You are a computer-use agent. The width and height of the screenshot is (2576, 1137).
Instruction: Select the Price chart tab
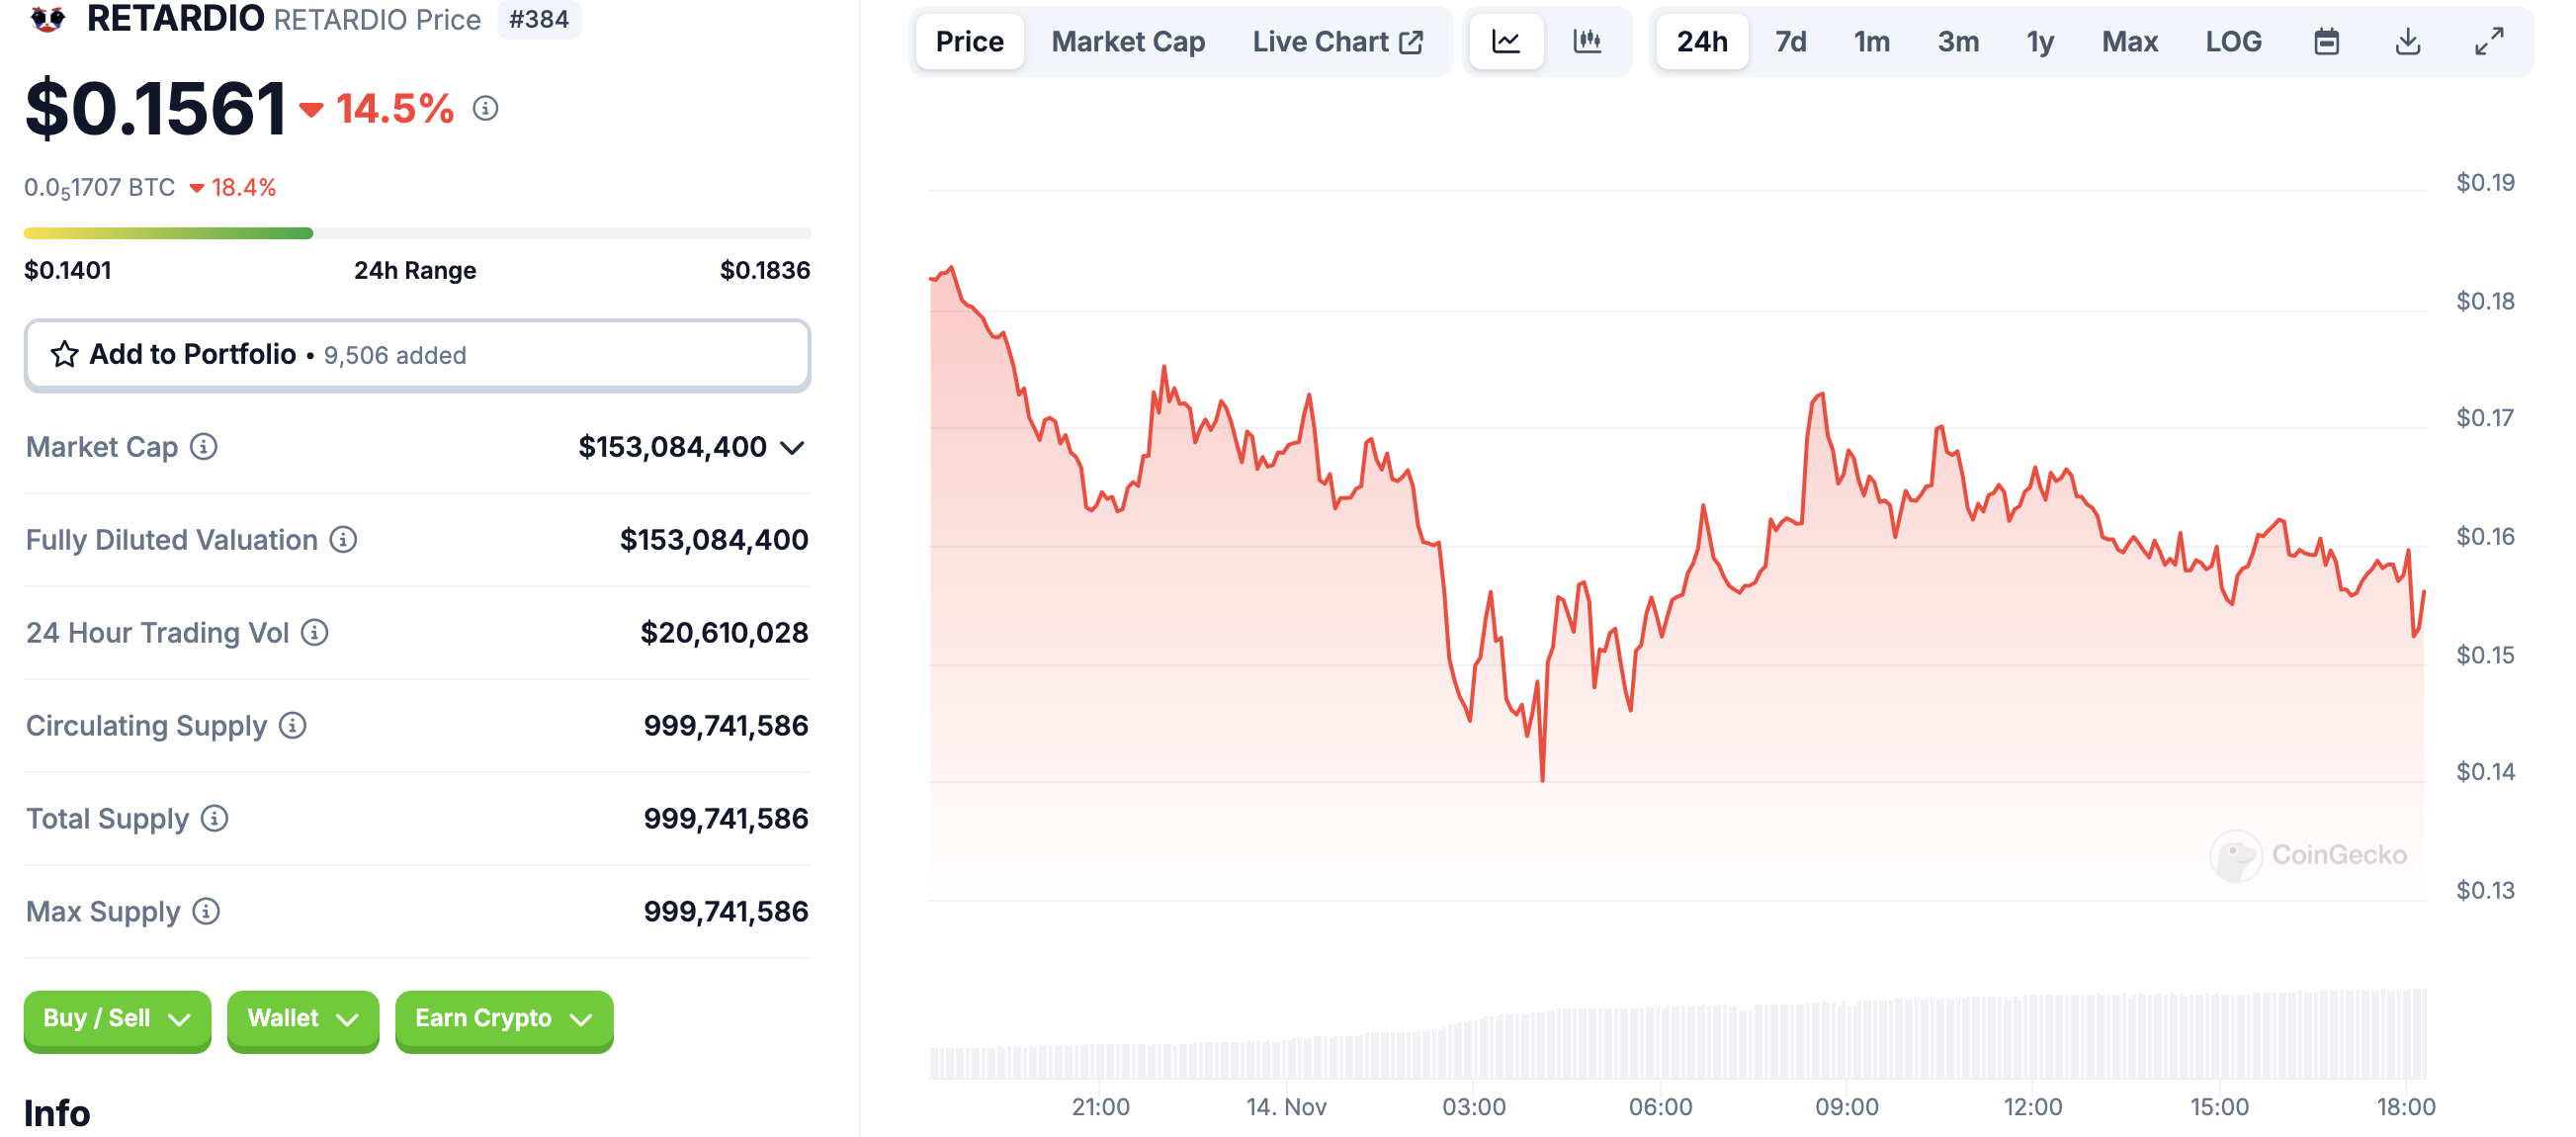point(969,42)
